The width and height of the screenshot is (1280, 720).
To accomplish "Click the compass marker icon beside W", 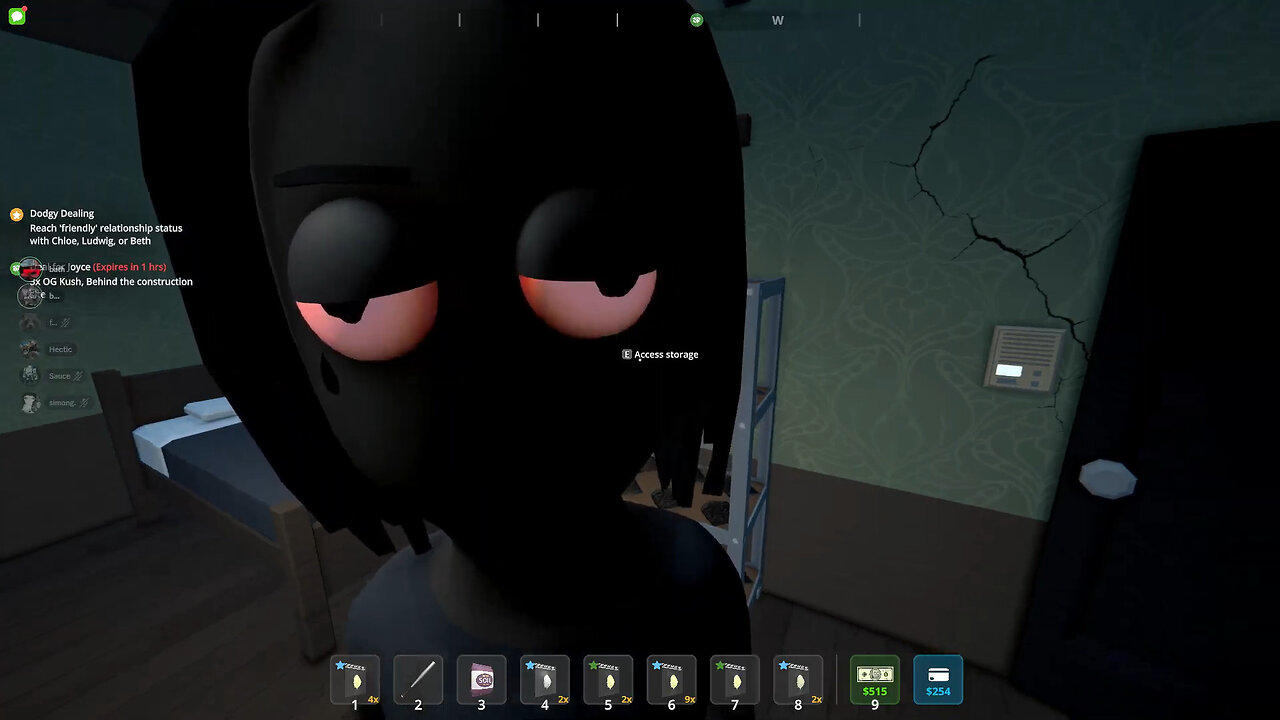I will 697,20.
